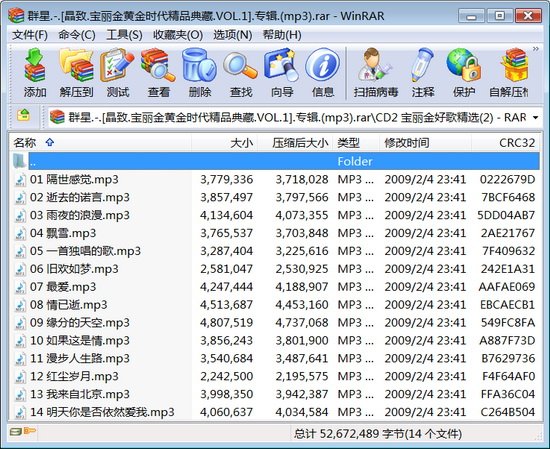Click the Test (测试) archive icon

pyautogui.click(x=118, y=73)
